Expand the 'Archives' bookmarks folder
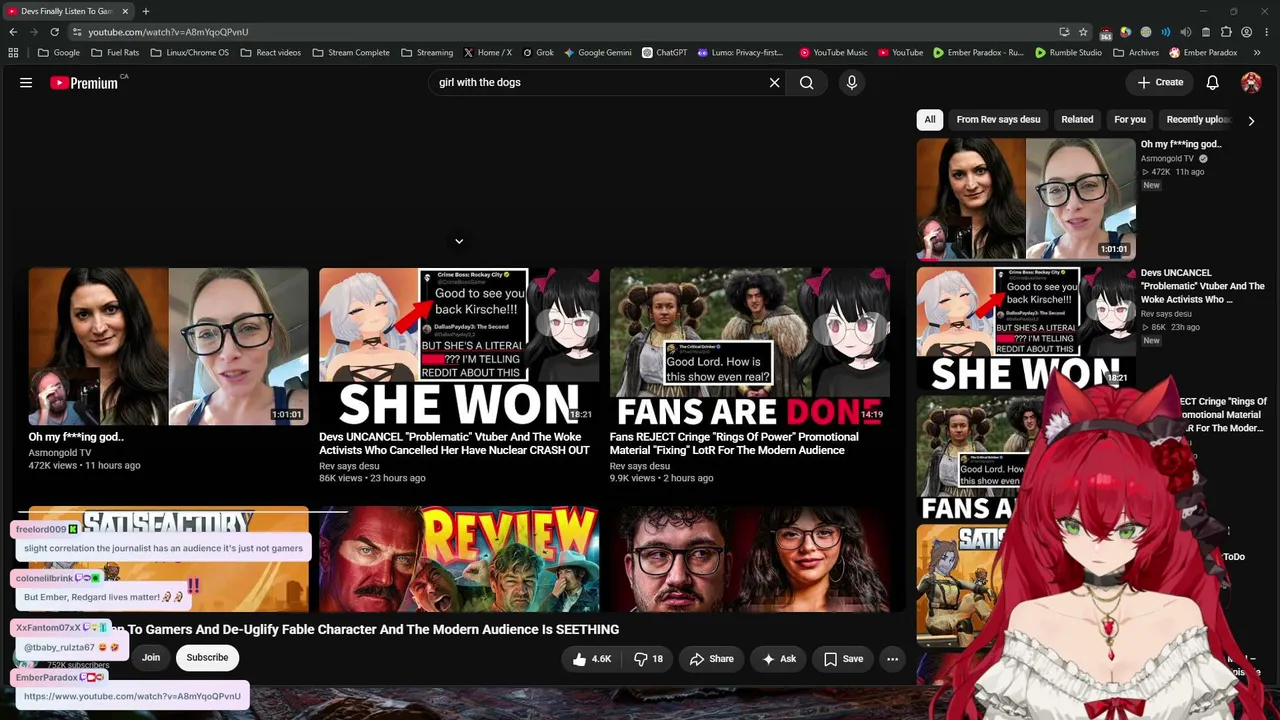 point(1135,53)
